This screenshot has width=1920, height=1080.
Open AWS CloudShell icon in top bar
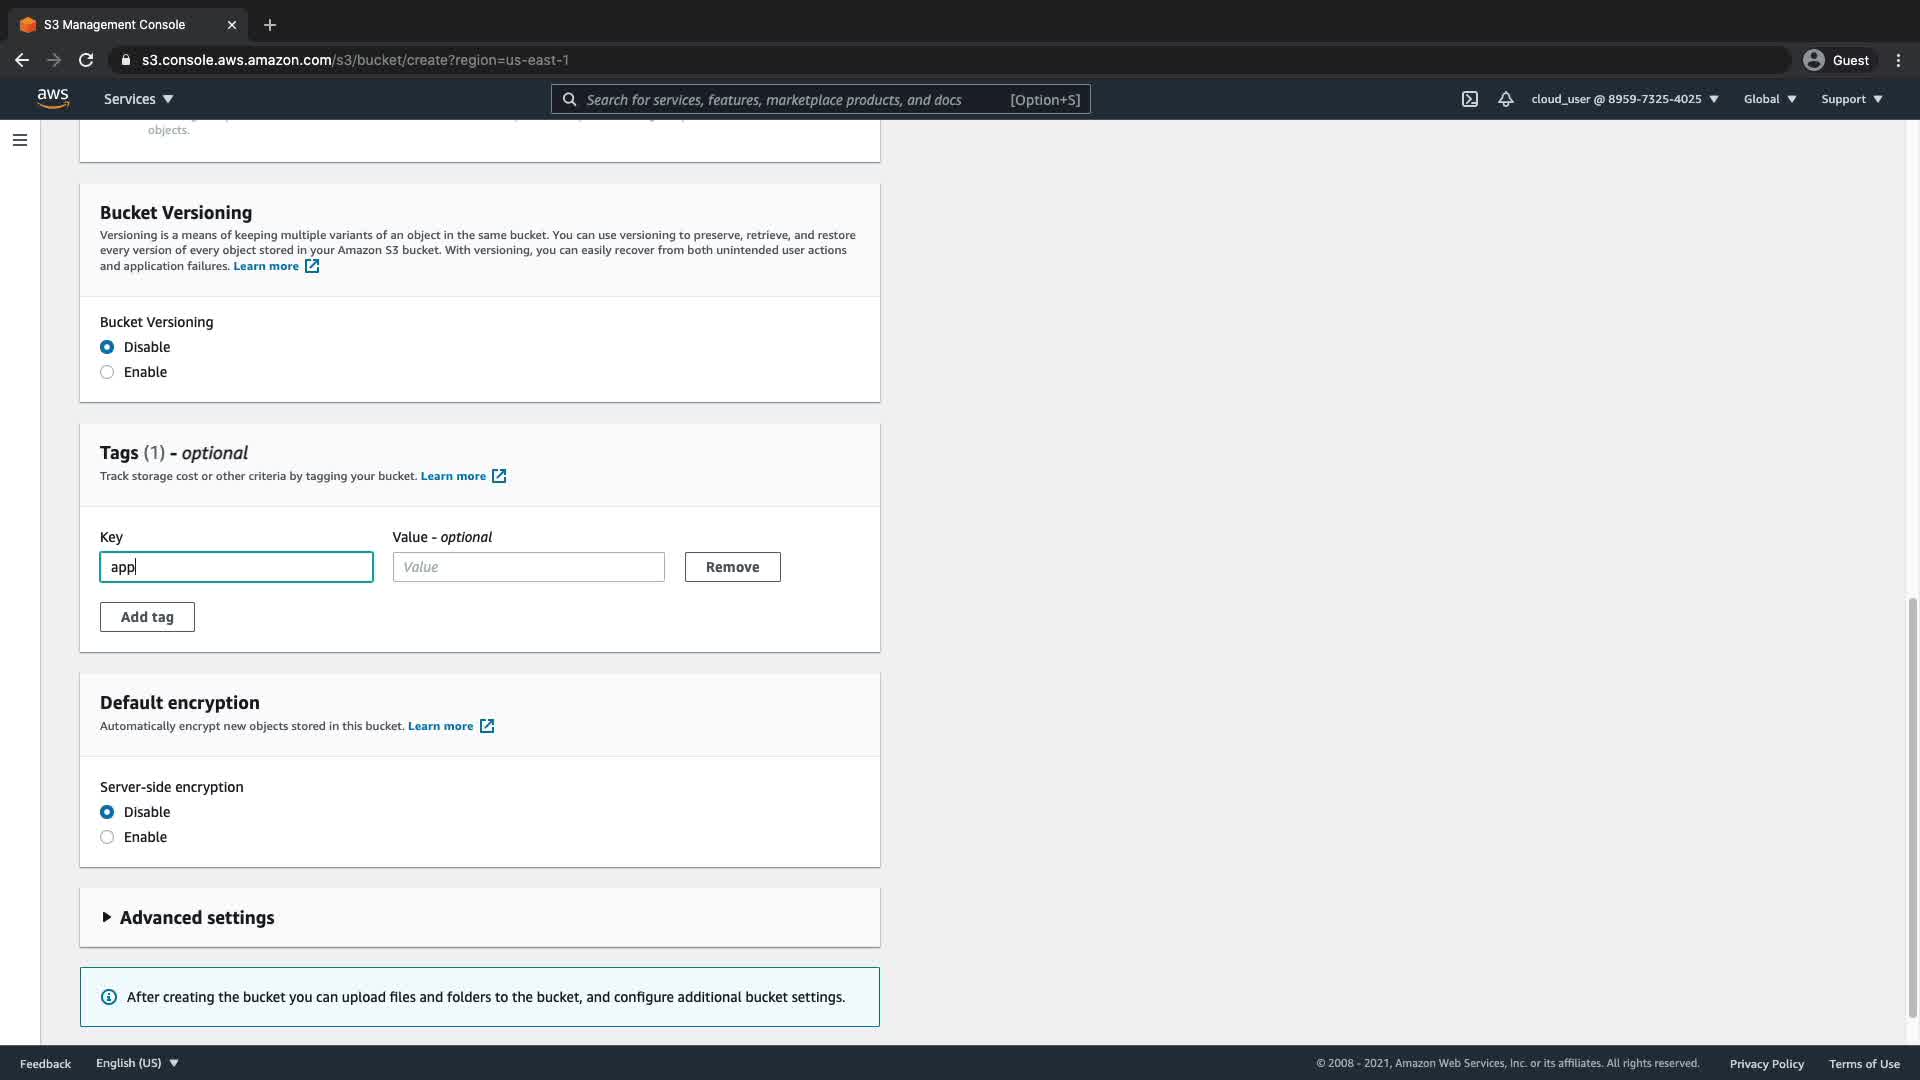point(1469,99)
